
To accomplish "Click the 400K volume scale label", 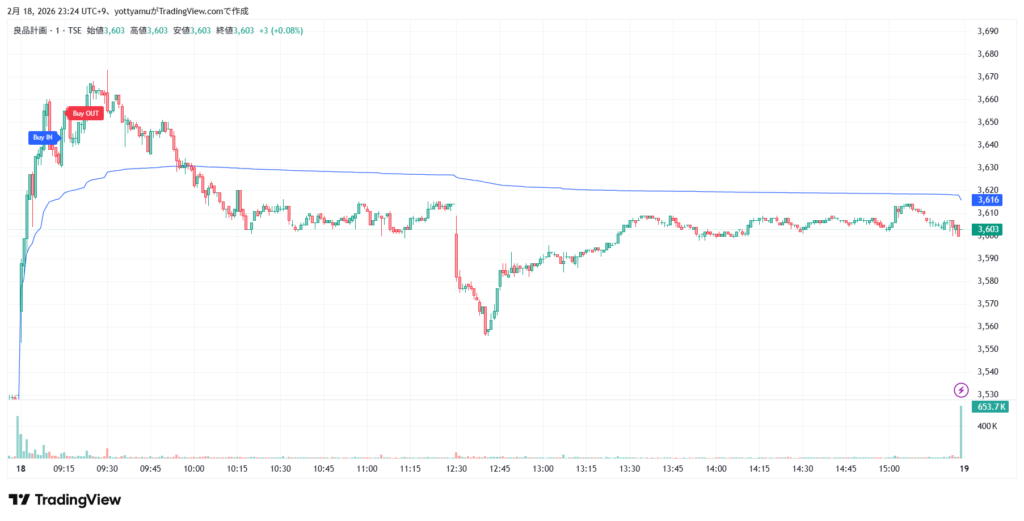I will tap(985, 426).
